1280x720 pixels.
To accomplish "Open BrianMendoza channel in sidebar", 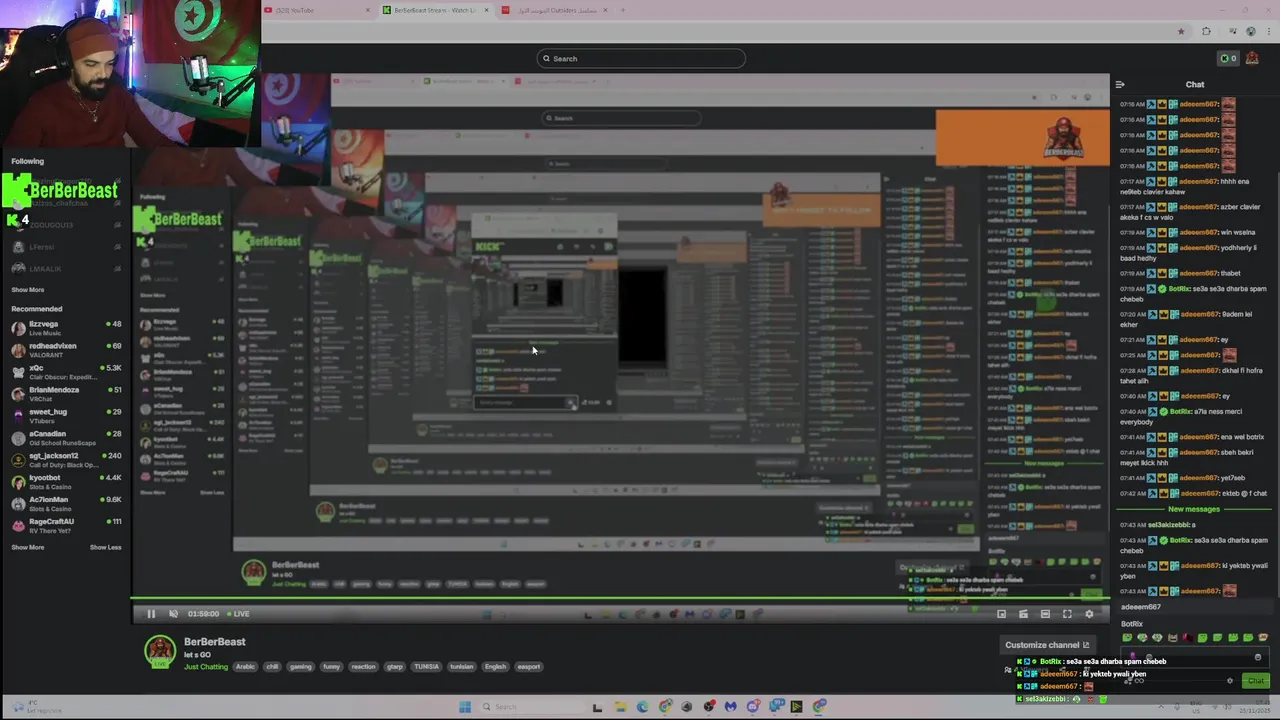I will click(x=66, y=394).
